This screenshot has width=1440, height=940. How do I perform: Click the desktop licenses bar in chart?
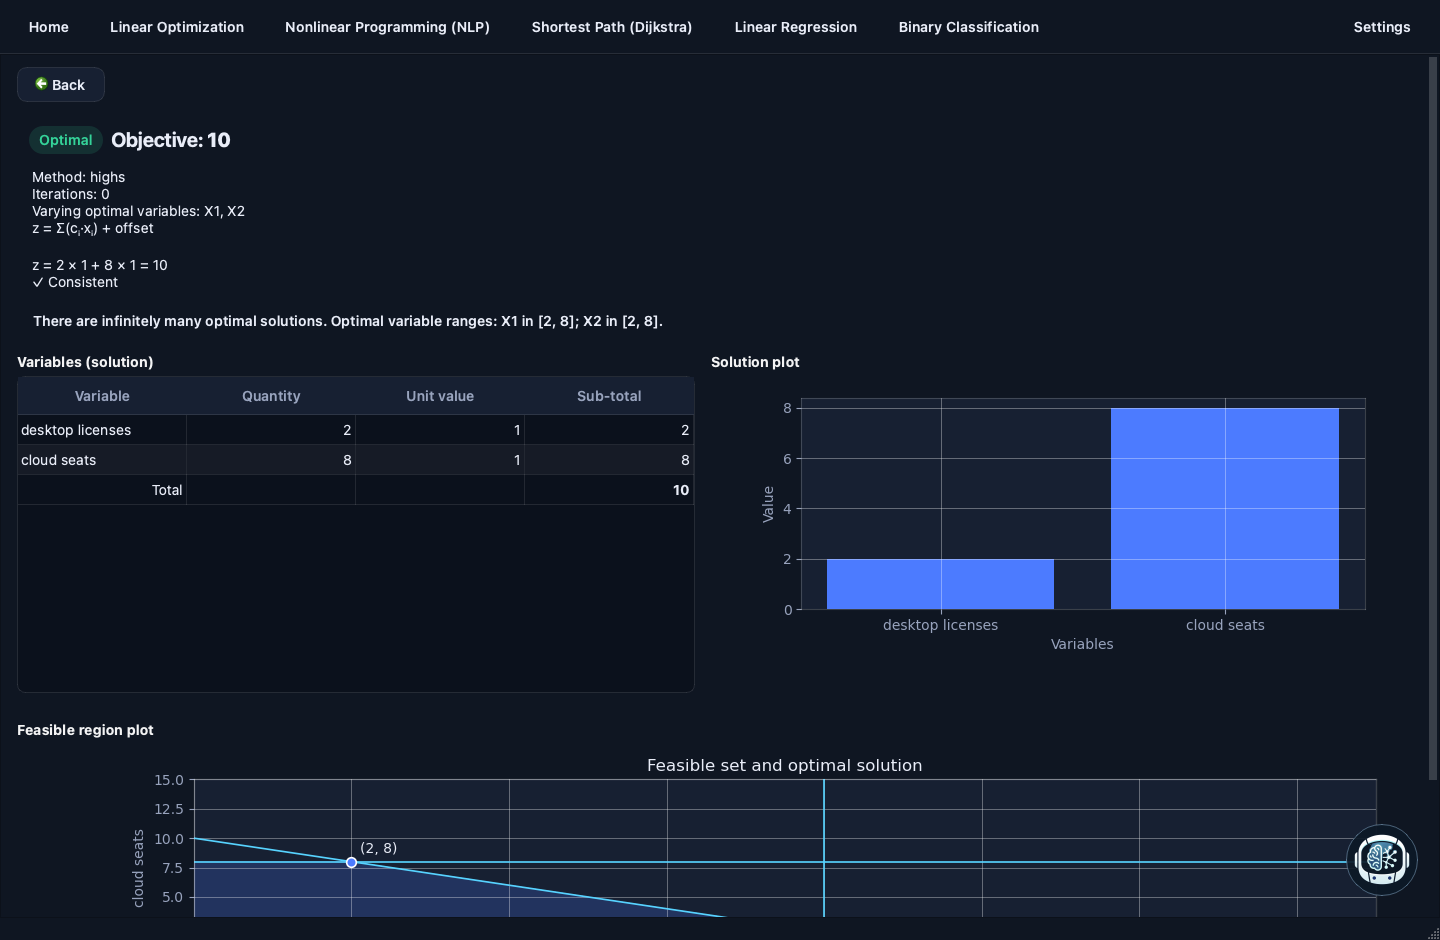940,584
